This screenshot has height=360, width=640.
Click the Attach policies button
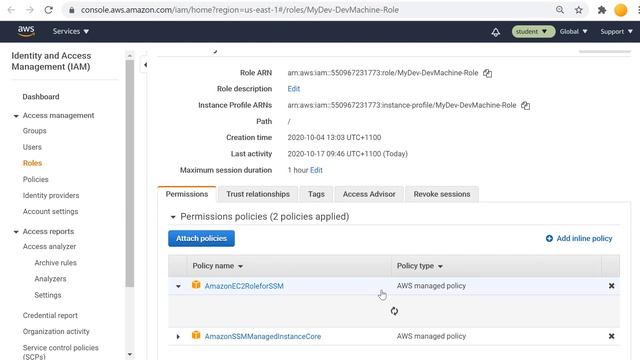click(x=201, y=238)
